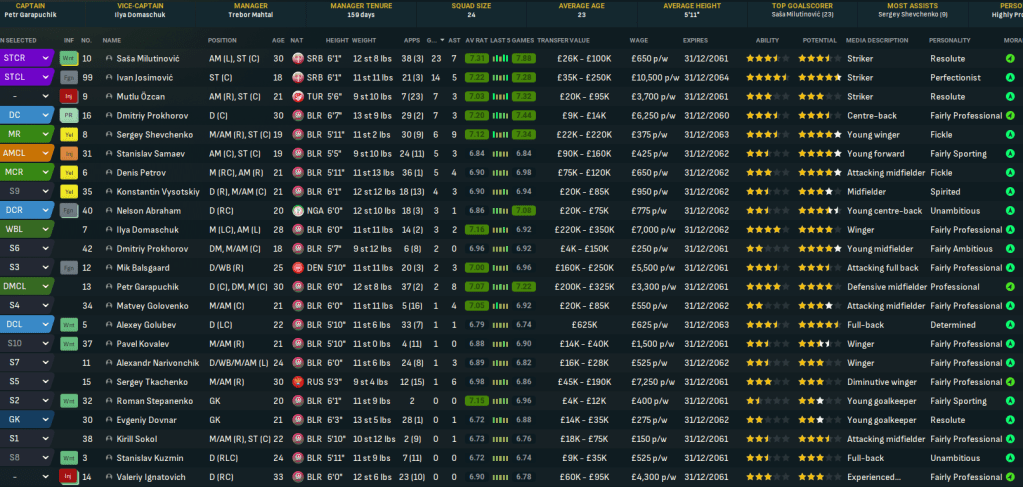Click the Fgn status icon for Mik Balsgaard
The height and width of the screenshot is (487, 1023).
69,268
